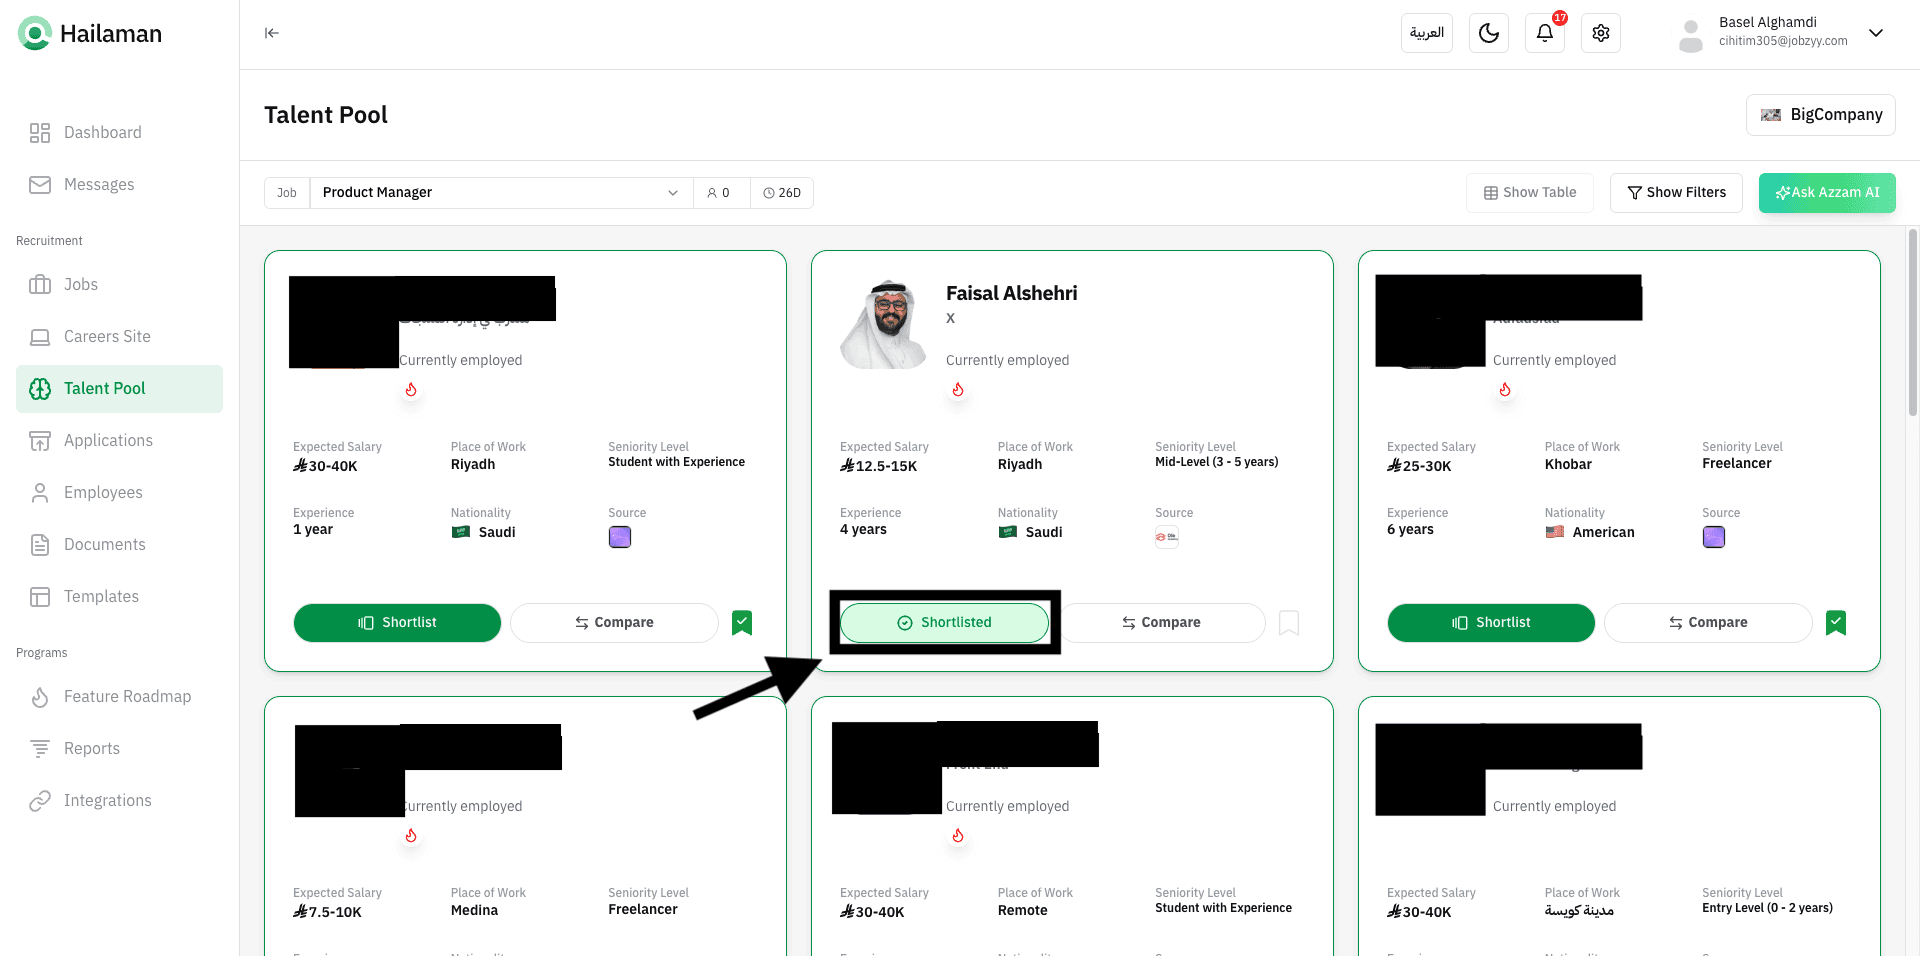Switch language to العربية
1920x956 pixels.
1427,33
